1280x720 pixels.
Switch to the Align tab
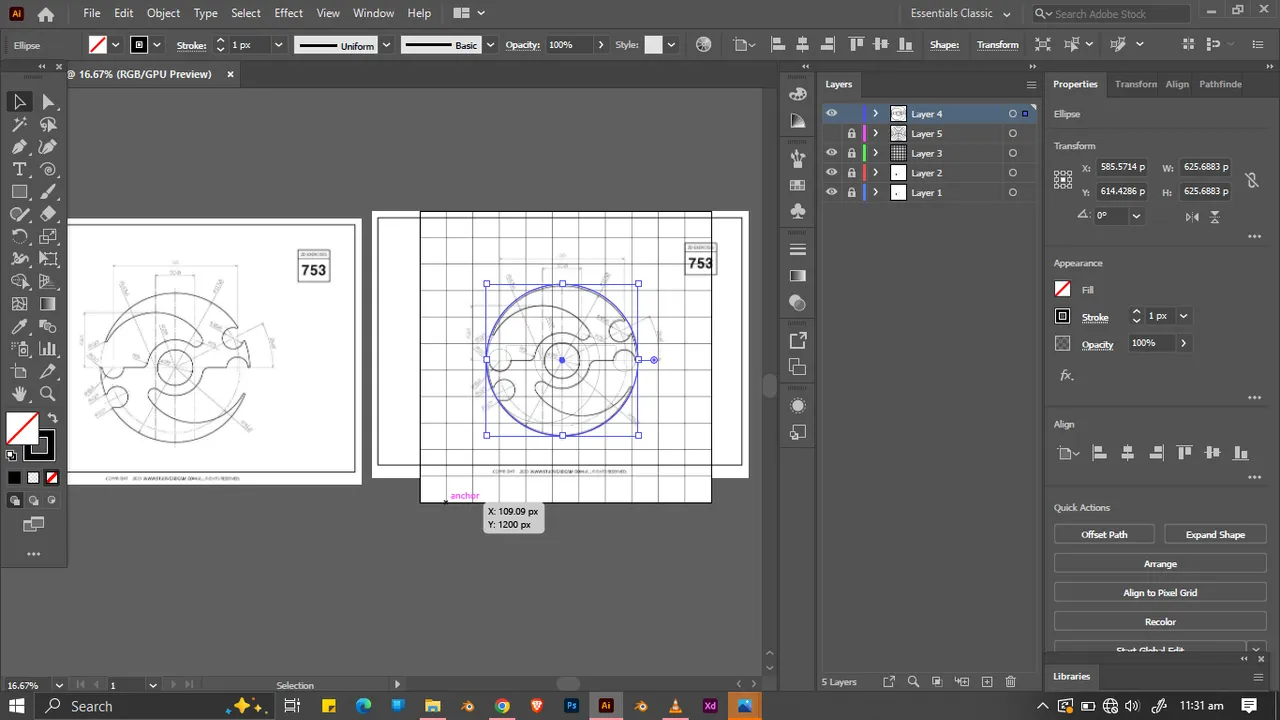coord(1177,84)
